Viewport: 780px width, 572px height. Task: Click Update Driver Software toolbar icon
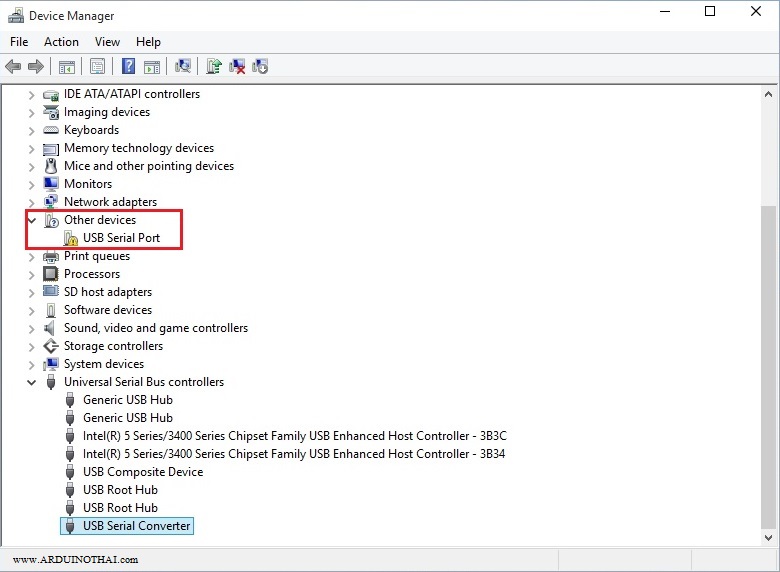[x=213, y=66]
